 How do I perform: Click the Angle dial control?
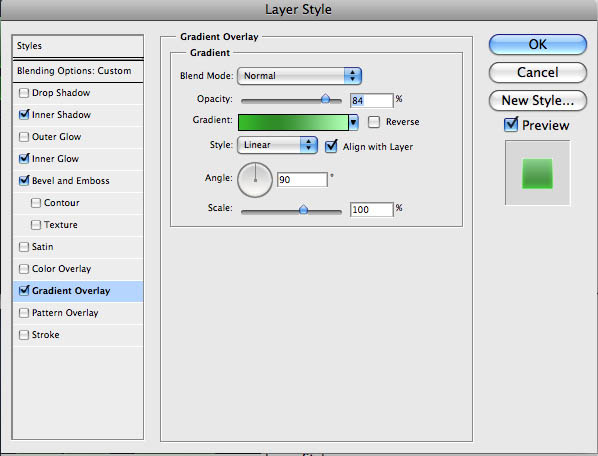pyautogui.click(x=255, y=180)
